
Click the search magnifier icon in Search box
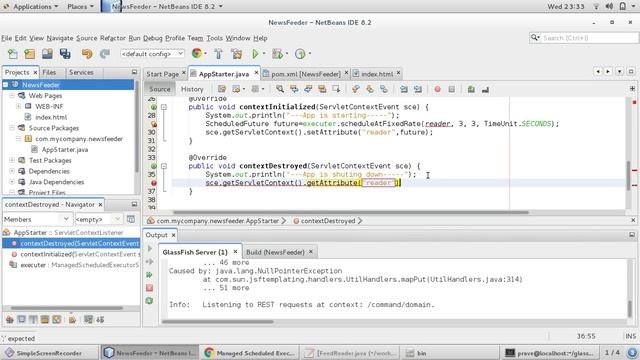[x=535, y=38]
